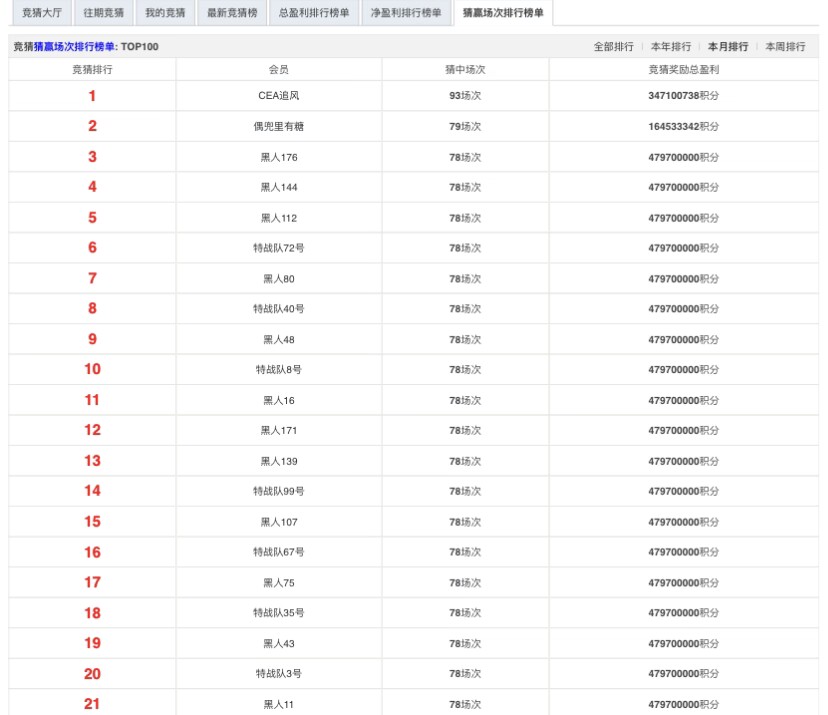Image resolution: width=828 pixels, height=715 pixels.
Task: Open member 偶兜里有糖 profile
Action: pos(279,127)
